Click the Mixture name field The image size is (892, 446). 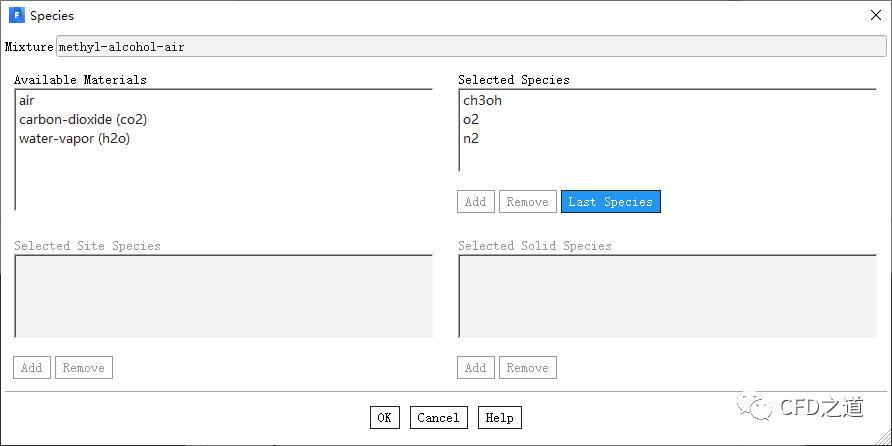click(x=470, y=47)
